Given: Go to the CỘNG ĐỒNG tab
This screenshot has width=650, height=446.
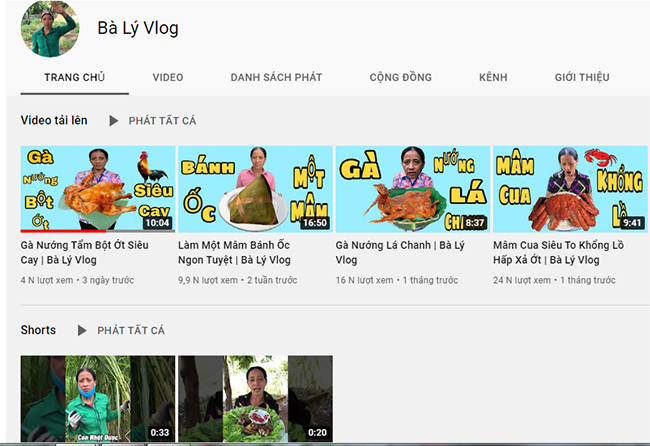Looking at the screenshot, I should click(x=400, y=77).
